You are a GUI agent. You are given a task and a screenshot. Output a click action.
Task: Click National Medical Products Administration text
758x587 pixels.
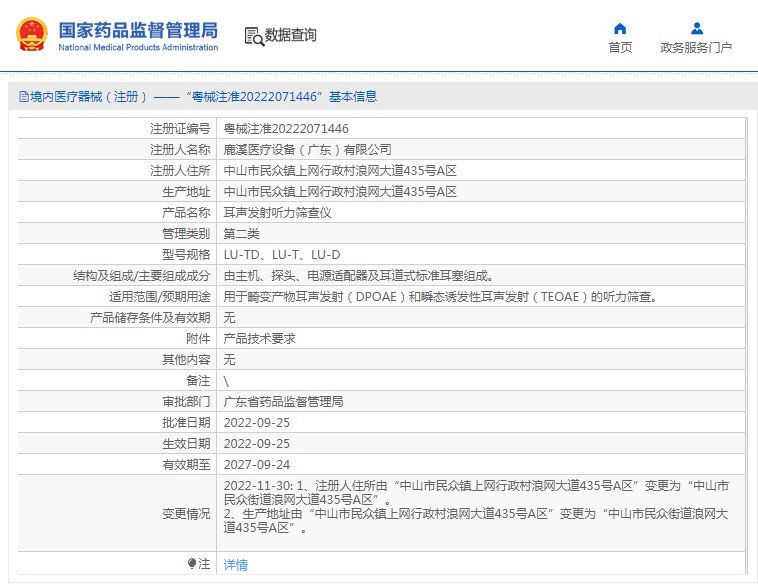(x=138, y=47)
